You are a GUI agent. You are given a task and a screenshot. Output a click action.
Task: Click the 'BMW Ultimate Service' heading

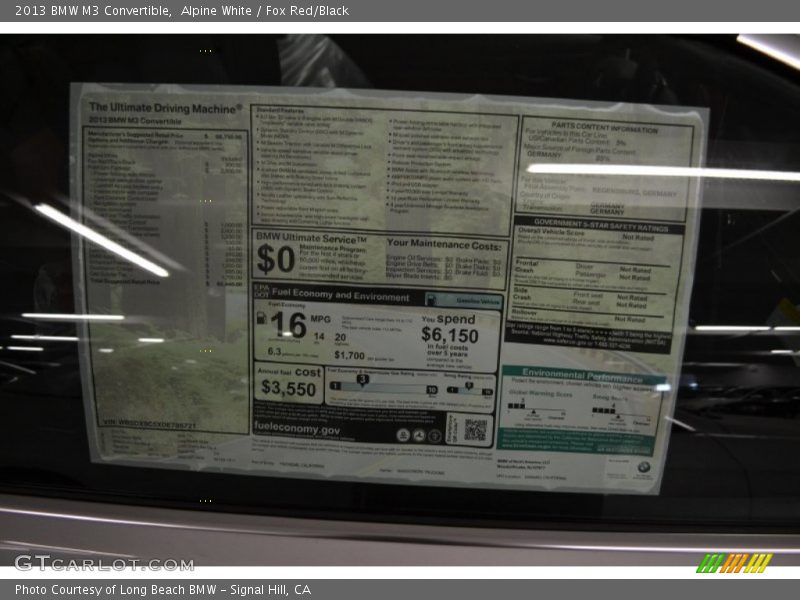point(311,238)
